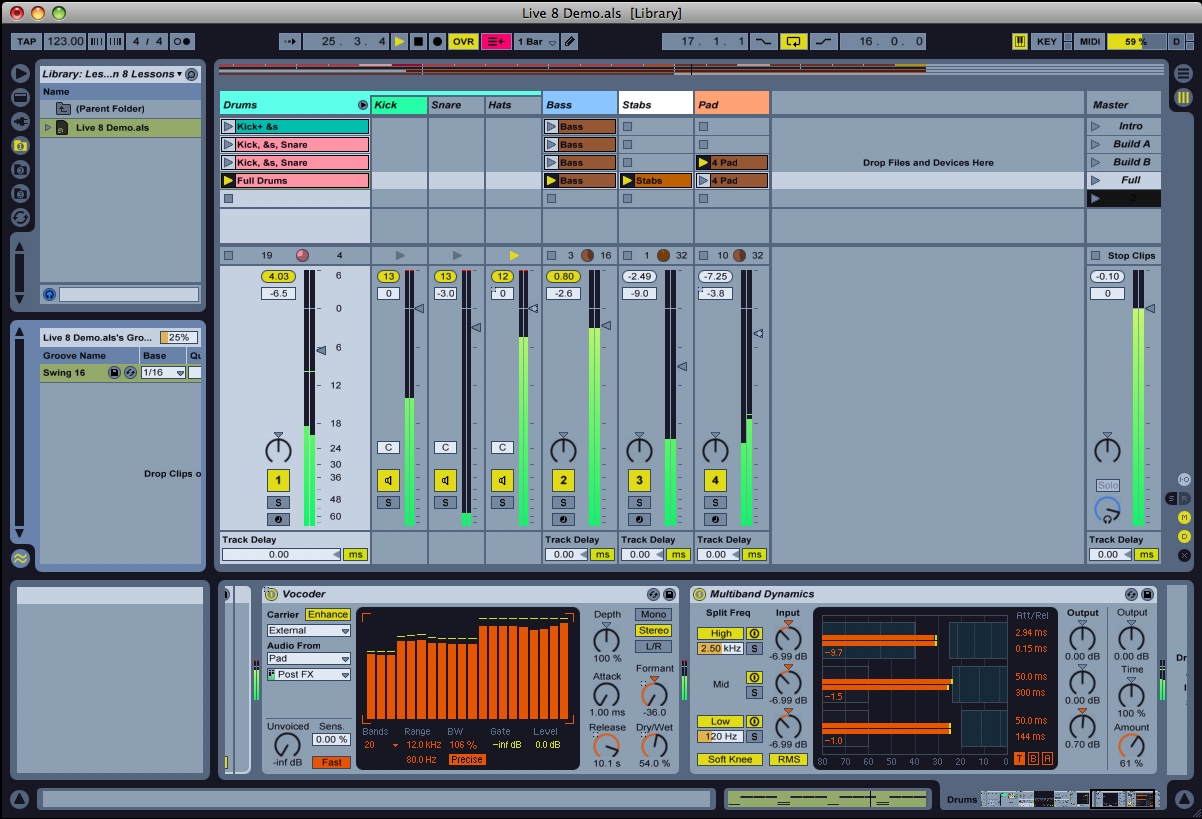Select the Pad track title bar
Viewport: 1202px width, 819px height.
click(732, 105)
